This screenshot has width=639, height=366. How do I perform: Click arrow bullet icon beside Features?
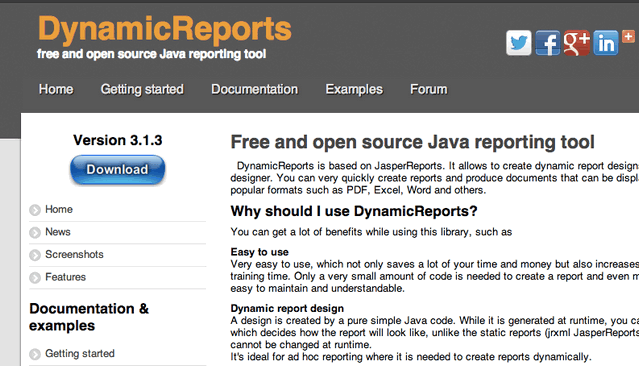click(35, 278)
